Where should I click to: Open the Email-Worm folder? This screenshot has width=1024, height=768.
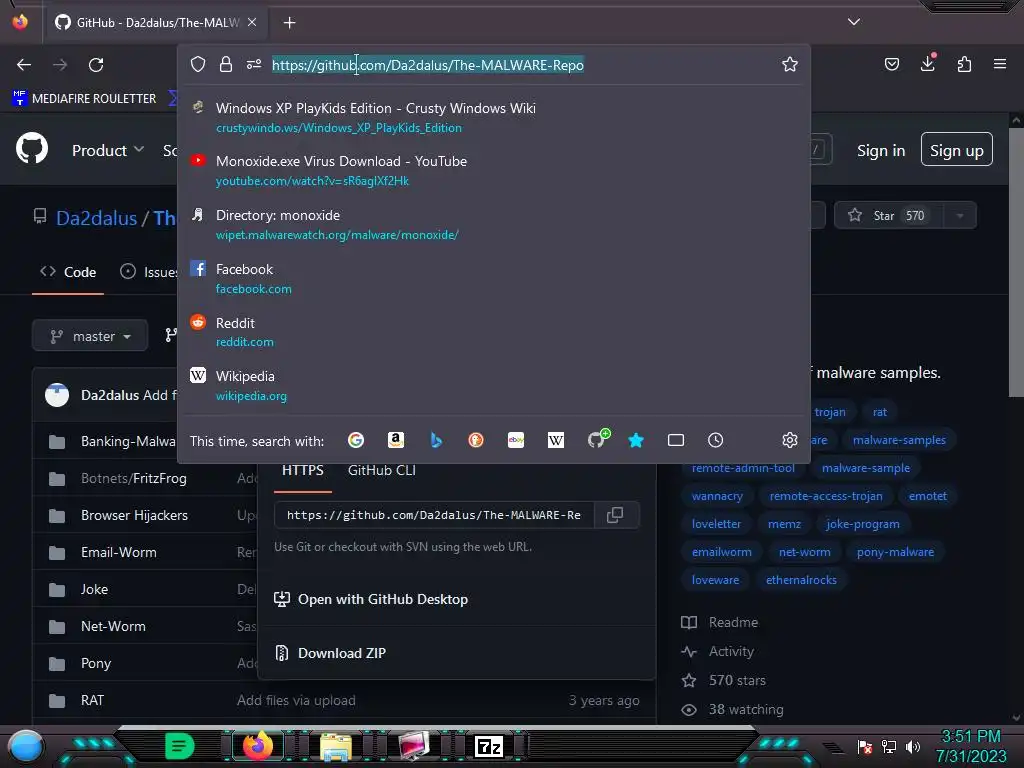119,552
